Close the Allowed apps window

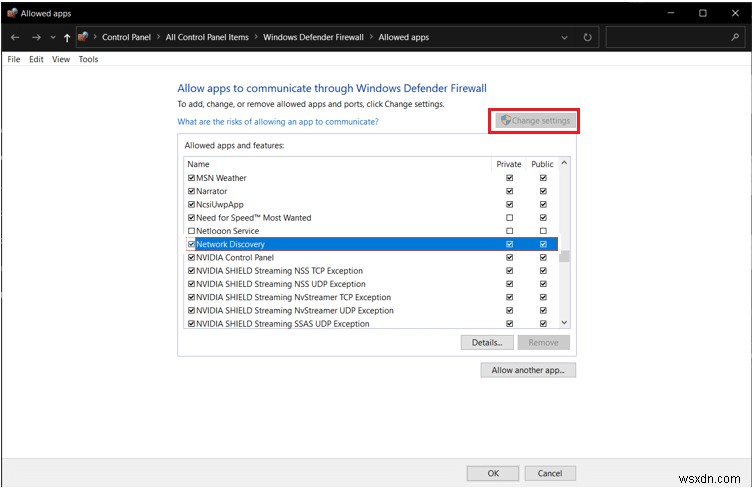coord(735,13)
